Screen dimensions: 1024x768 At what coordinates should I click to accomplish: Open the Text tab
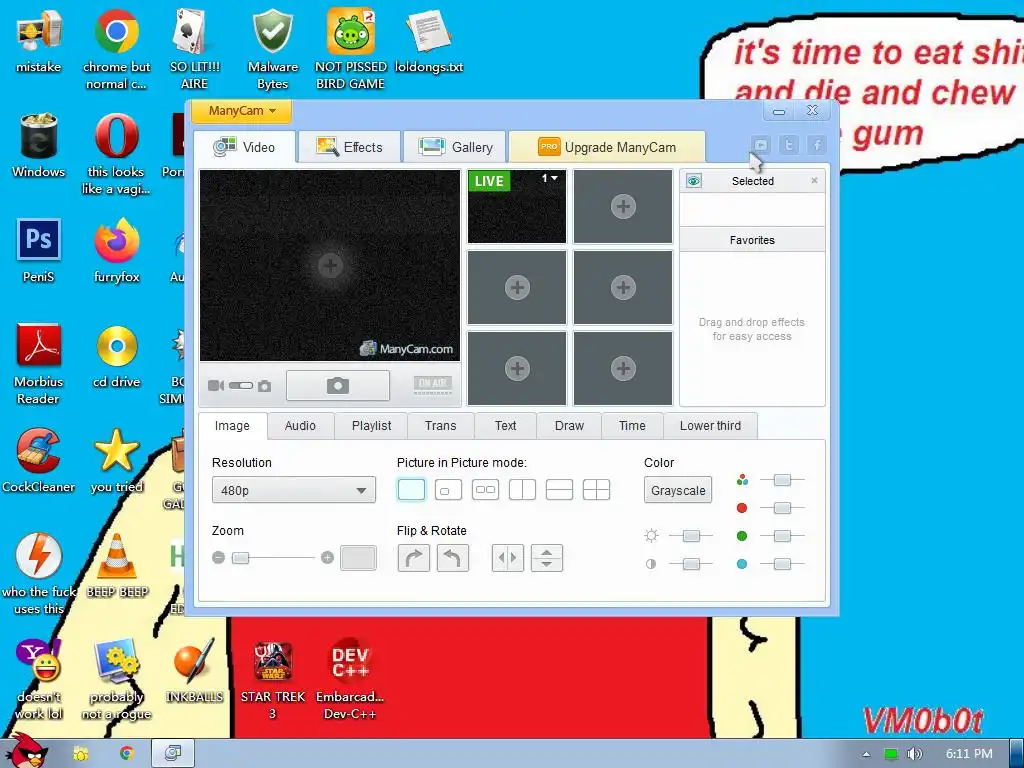click(505, 426)
